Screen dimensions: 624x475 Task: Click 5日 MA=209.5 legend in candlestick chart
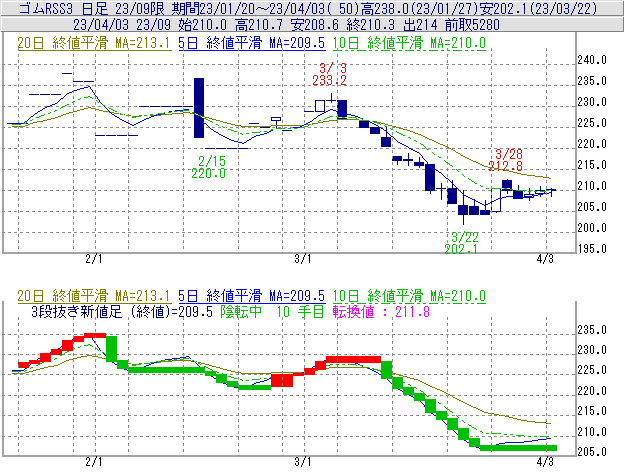coord(252,43)
